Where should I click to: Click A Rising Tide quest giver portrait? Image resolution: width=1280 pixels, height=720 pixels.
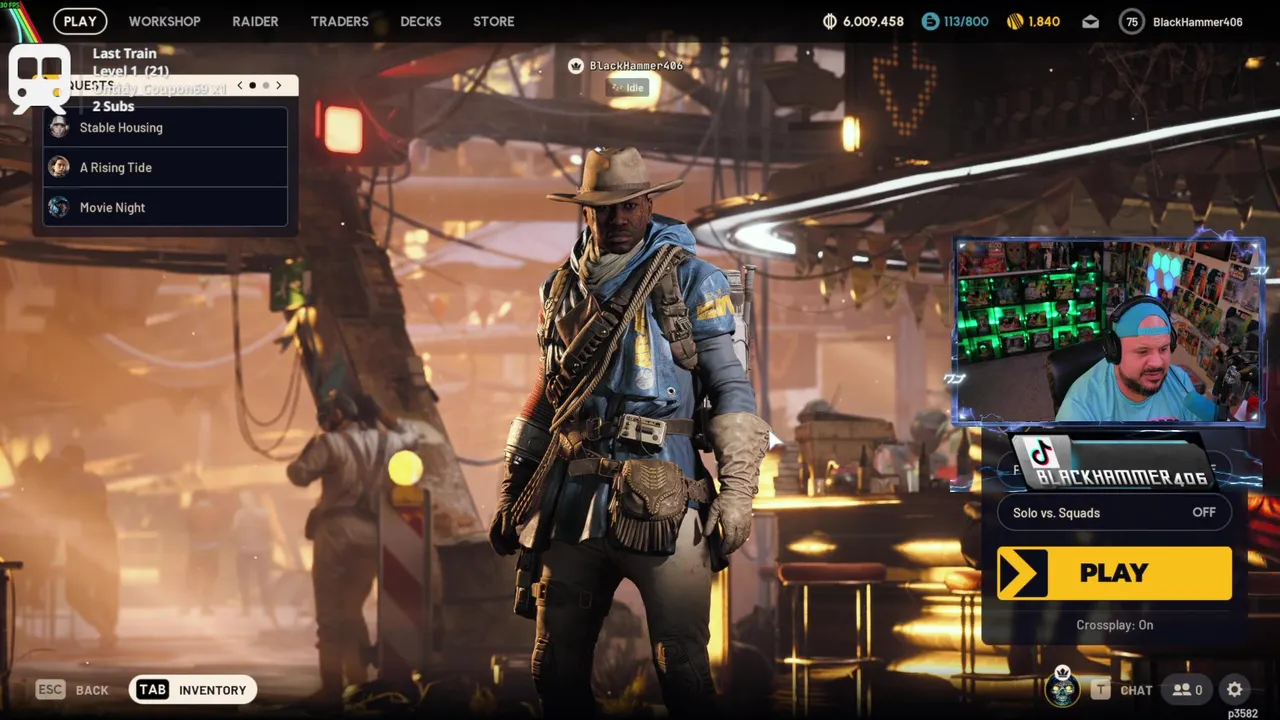(59, 167)
